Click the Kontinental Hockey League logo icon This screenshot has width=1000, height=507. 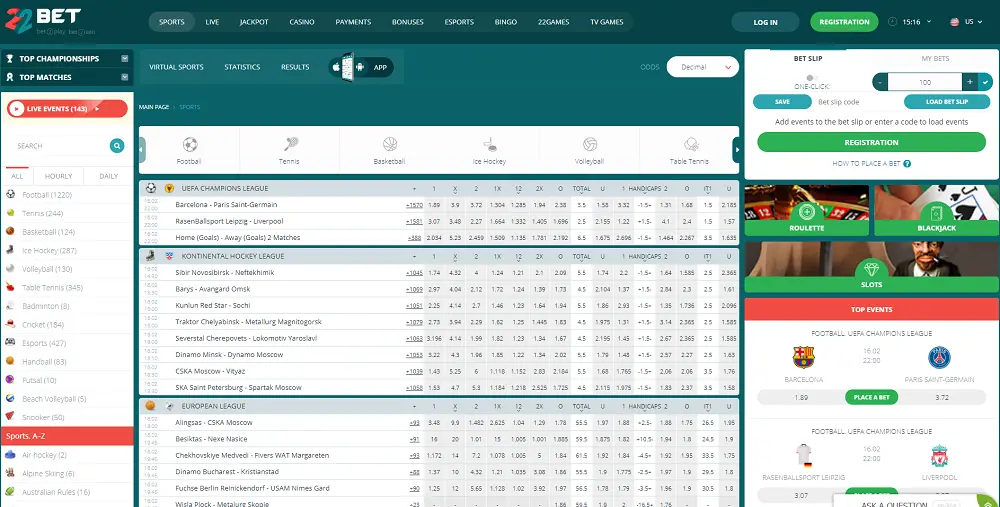tap(170, 256)
